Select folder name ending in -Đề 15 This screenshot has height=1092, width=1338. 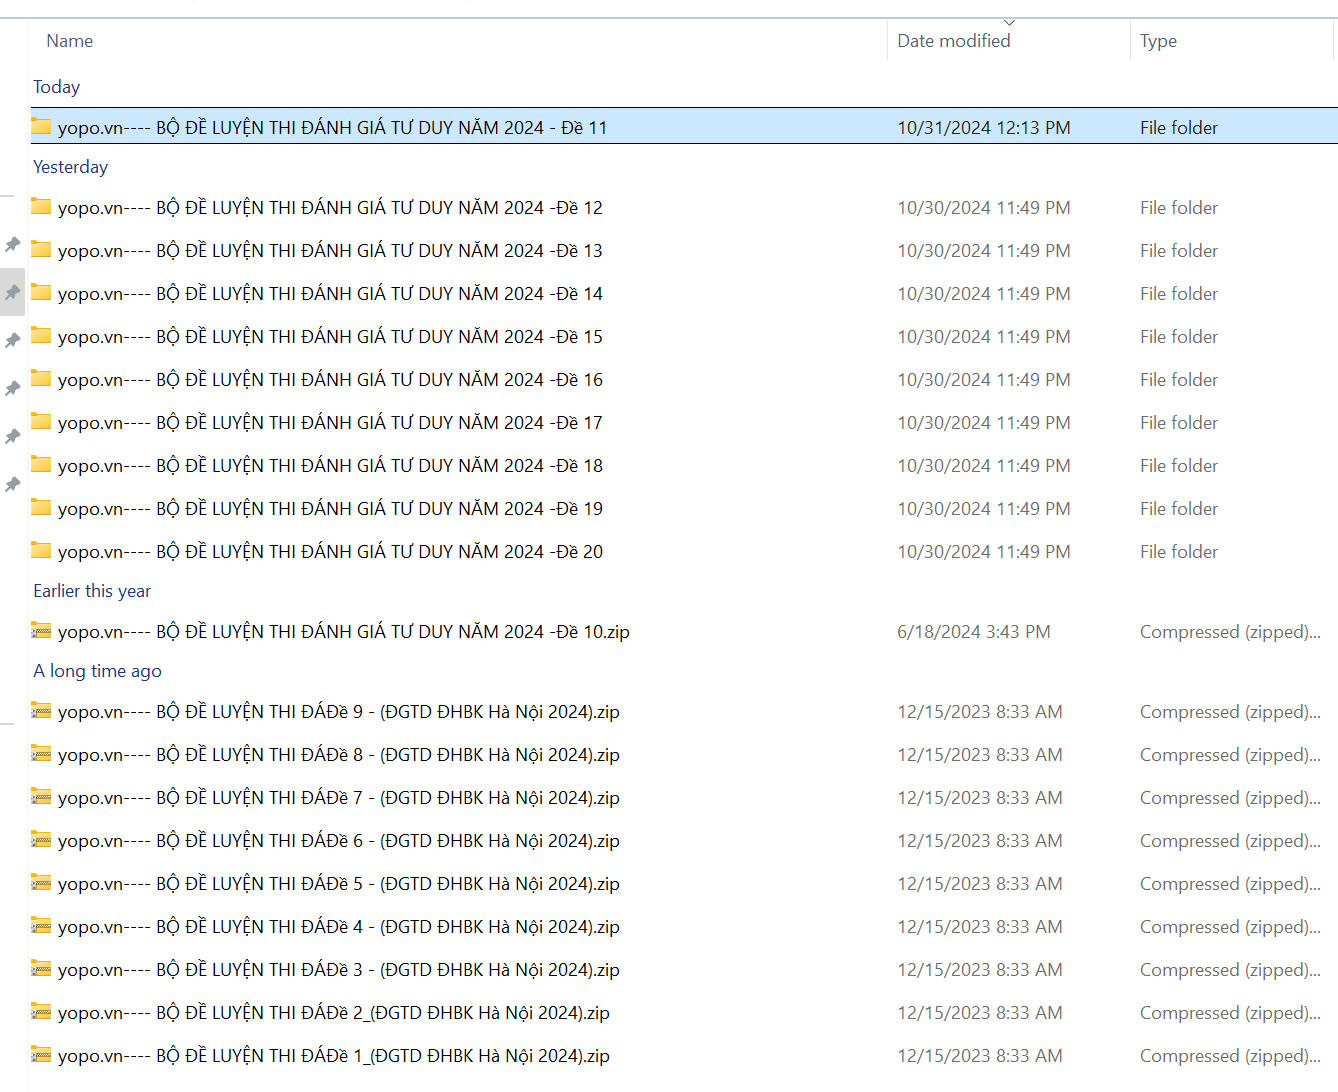pos(330,336)
